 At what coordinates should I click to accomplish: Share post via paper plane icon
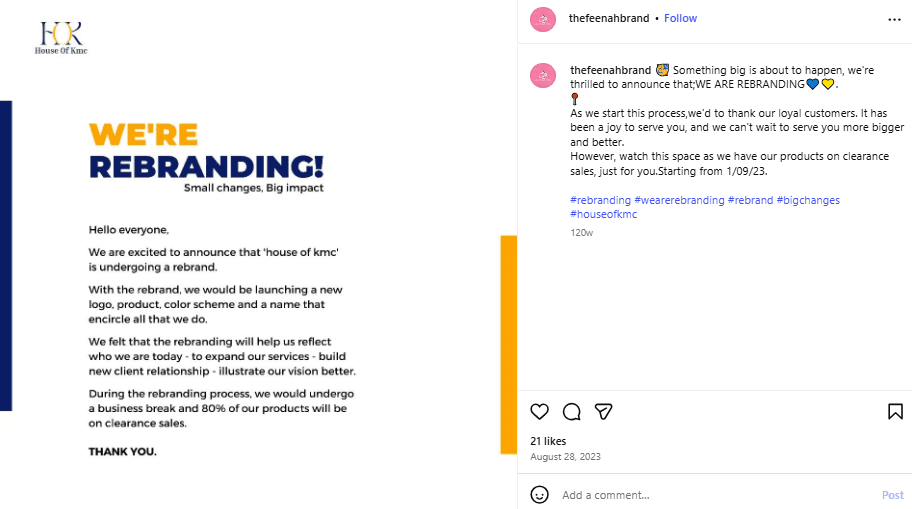[x=604, y=412]
